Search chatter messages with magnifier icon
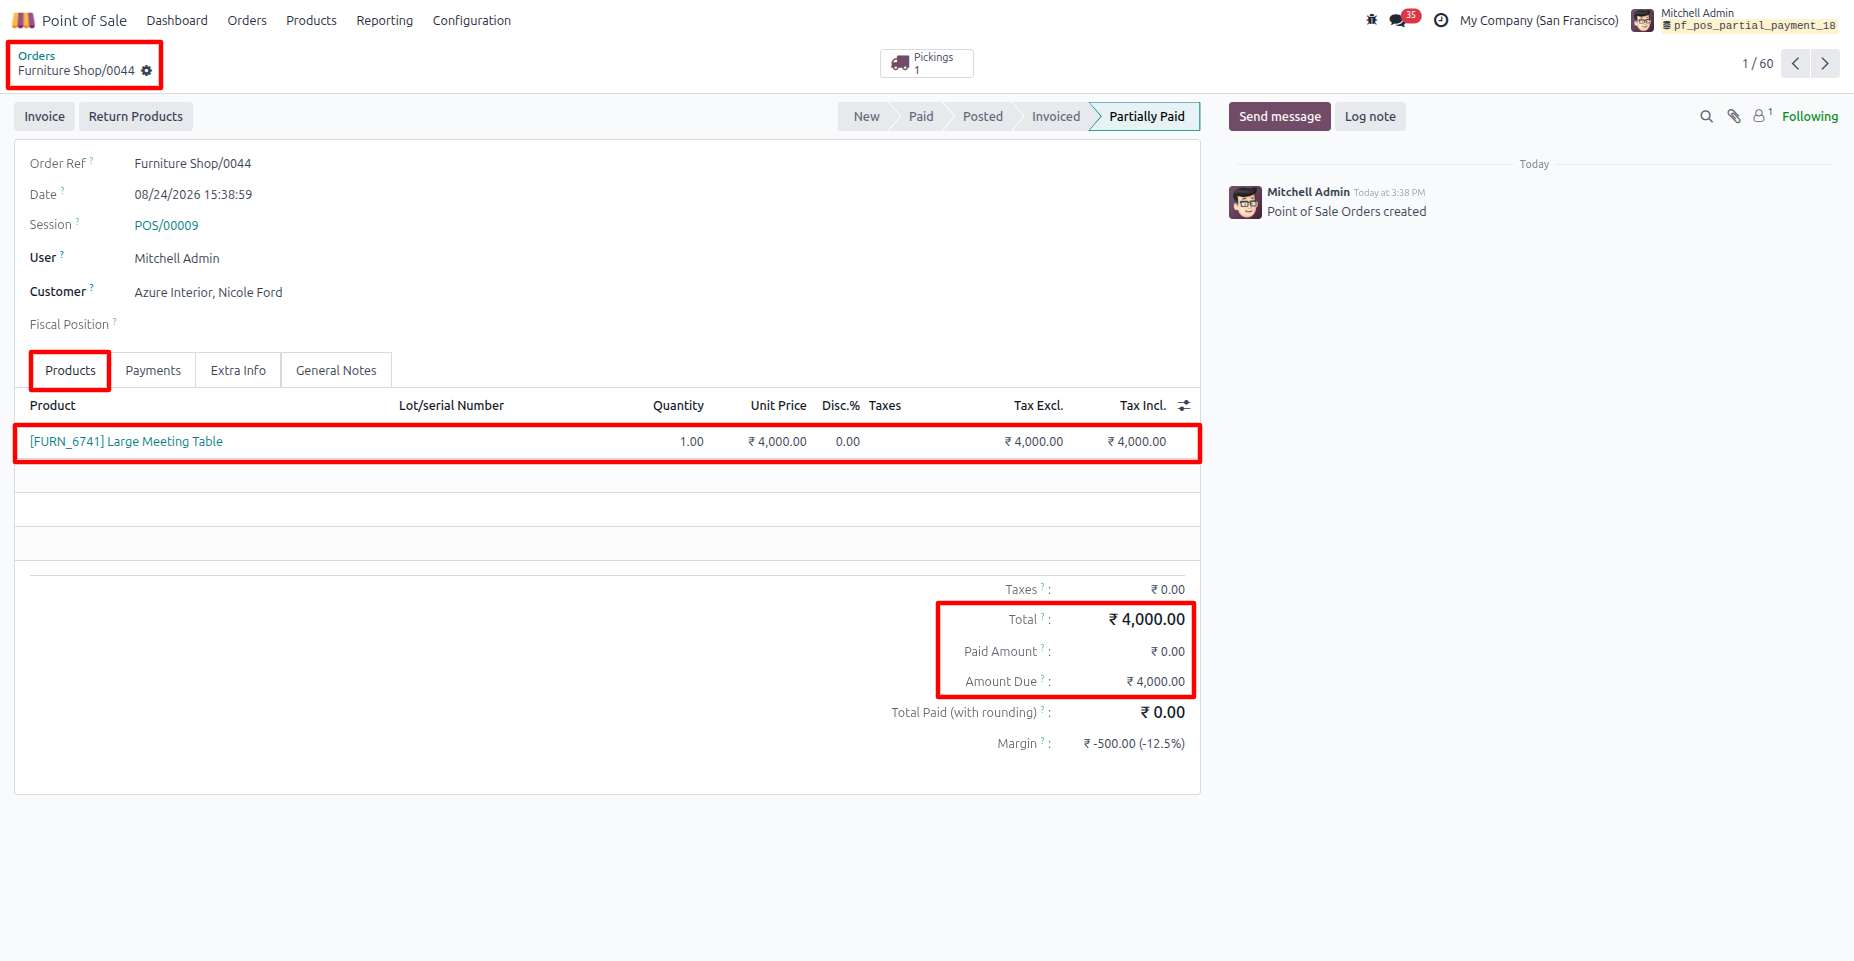 (1706, 117)
